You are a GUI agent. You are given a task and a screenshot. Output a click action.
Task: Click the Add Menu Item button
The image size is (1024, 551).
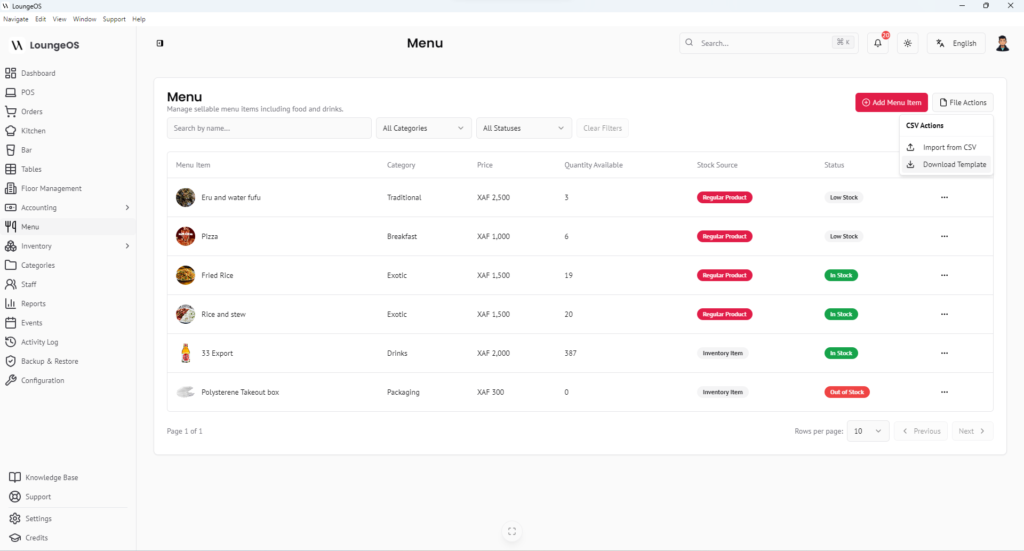point(891,102)
